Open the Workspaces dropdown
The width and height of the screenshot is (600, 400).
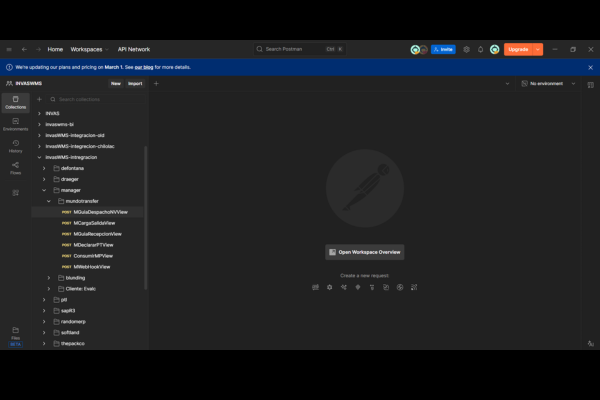coord(90,49)
